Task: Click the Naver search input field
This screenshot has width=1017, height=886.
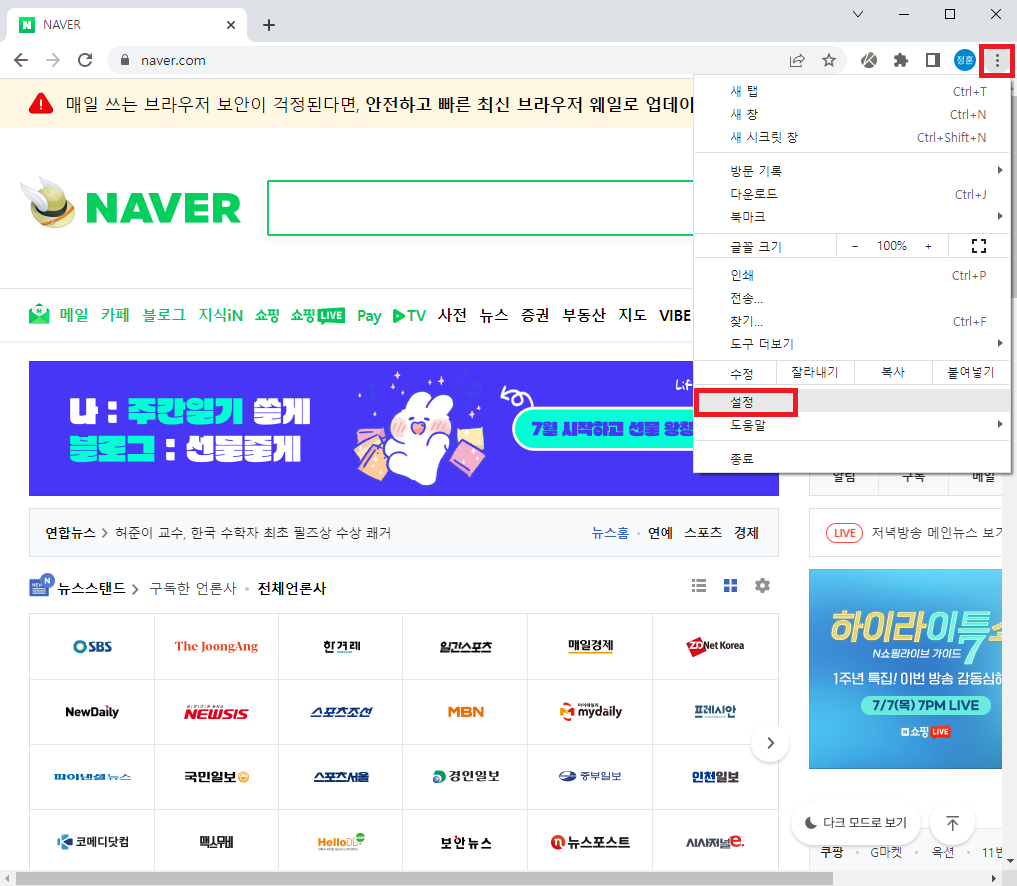Action: [481, 208]
